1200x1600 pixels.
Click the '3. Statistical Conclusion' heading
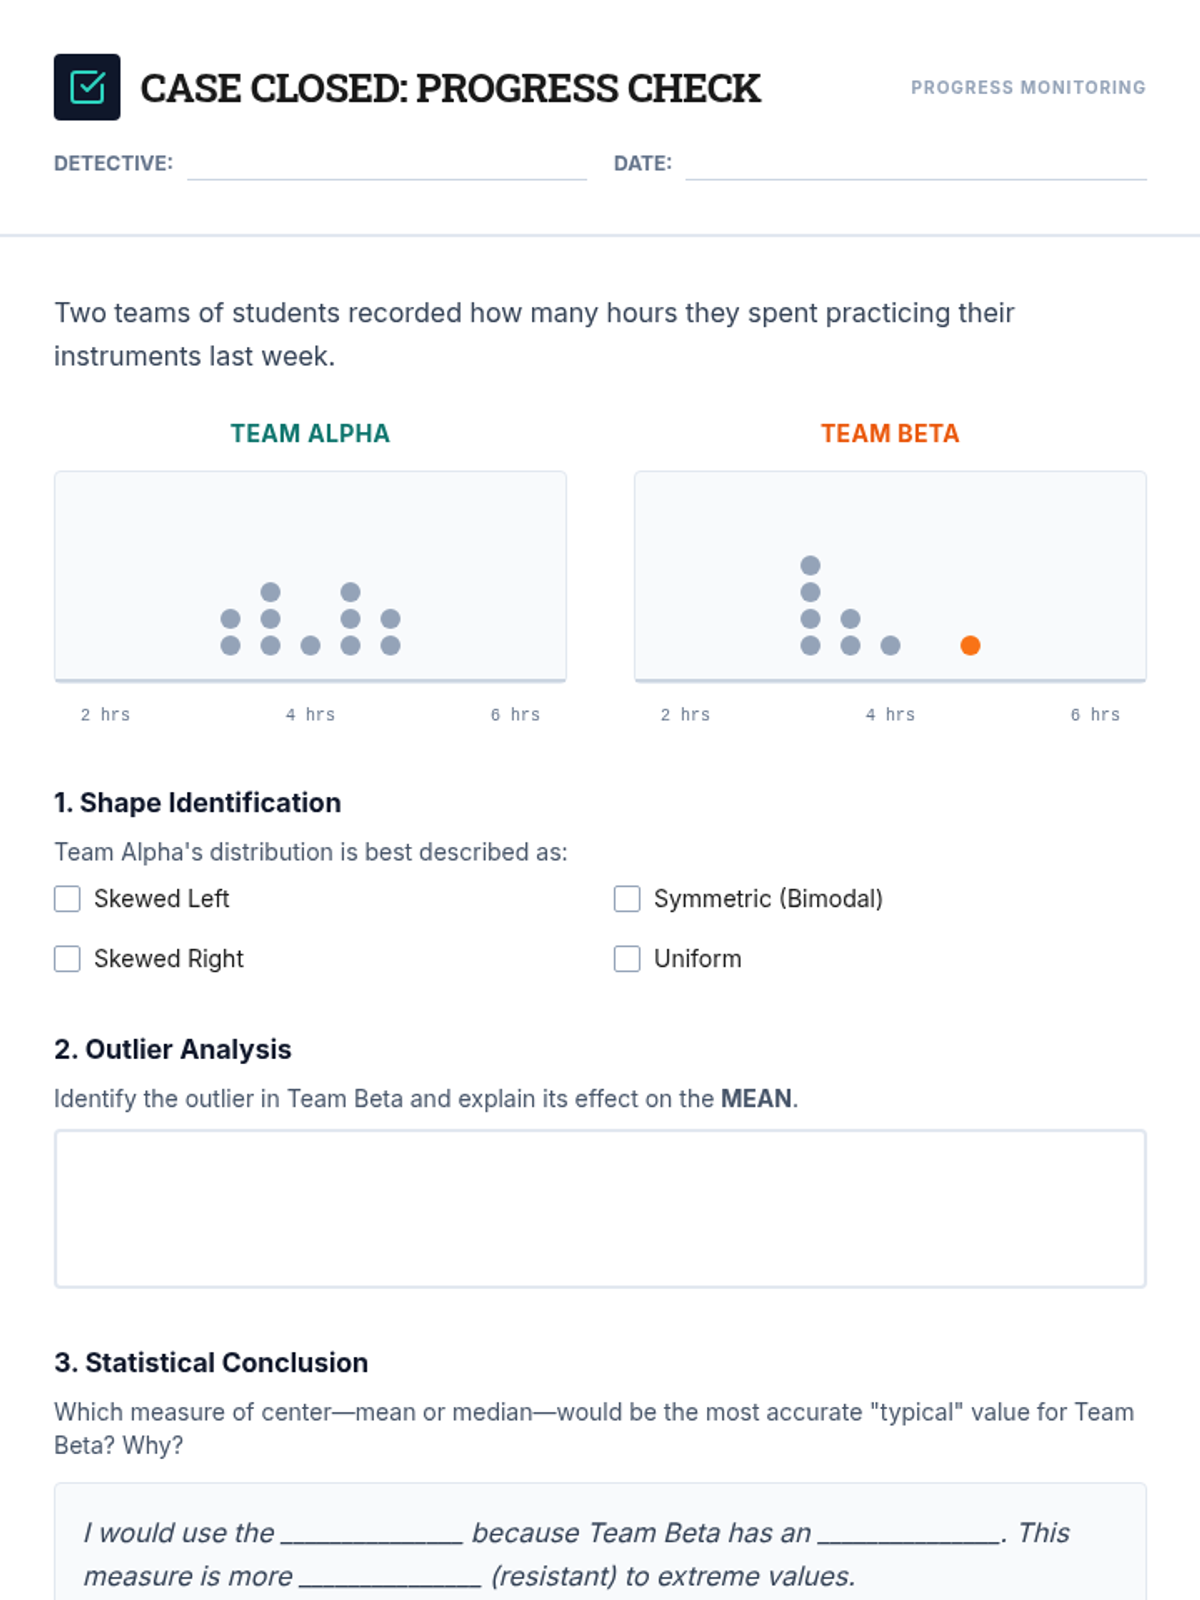click(x=211, y=1363)
